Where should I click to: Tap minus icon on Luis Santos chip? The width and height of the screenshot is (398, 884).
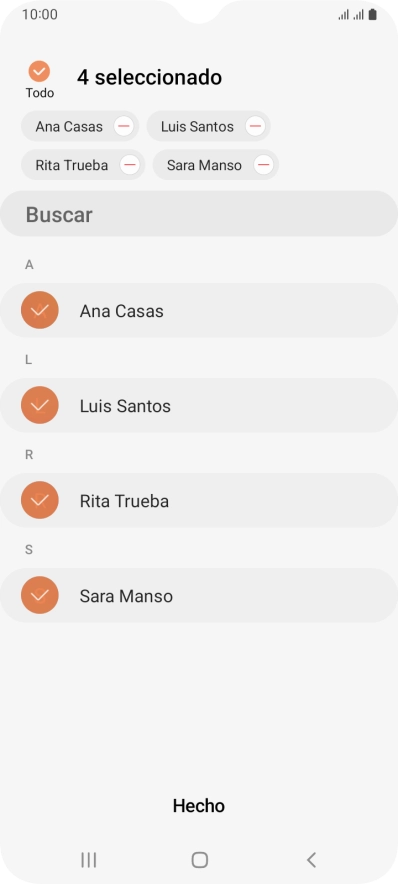(x=255, y=126)
